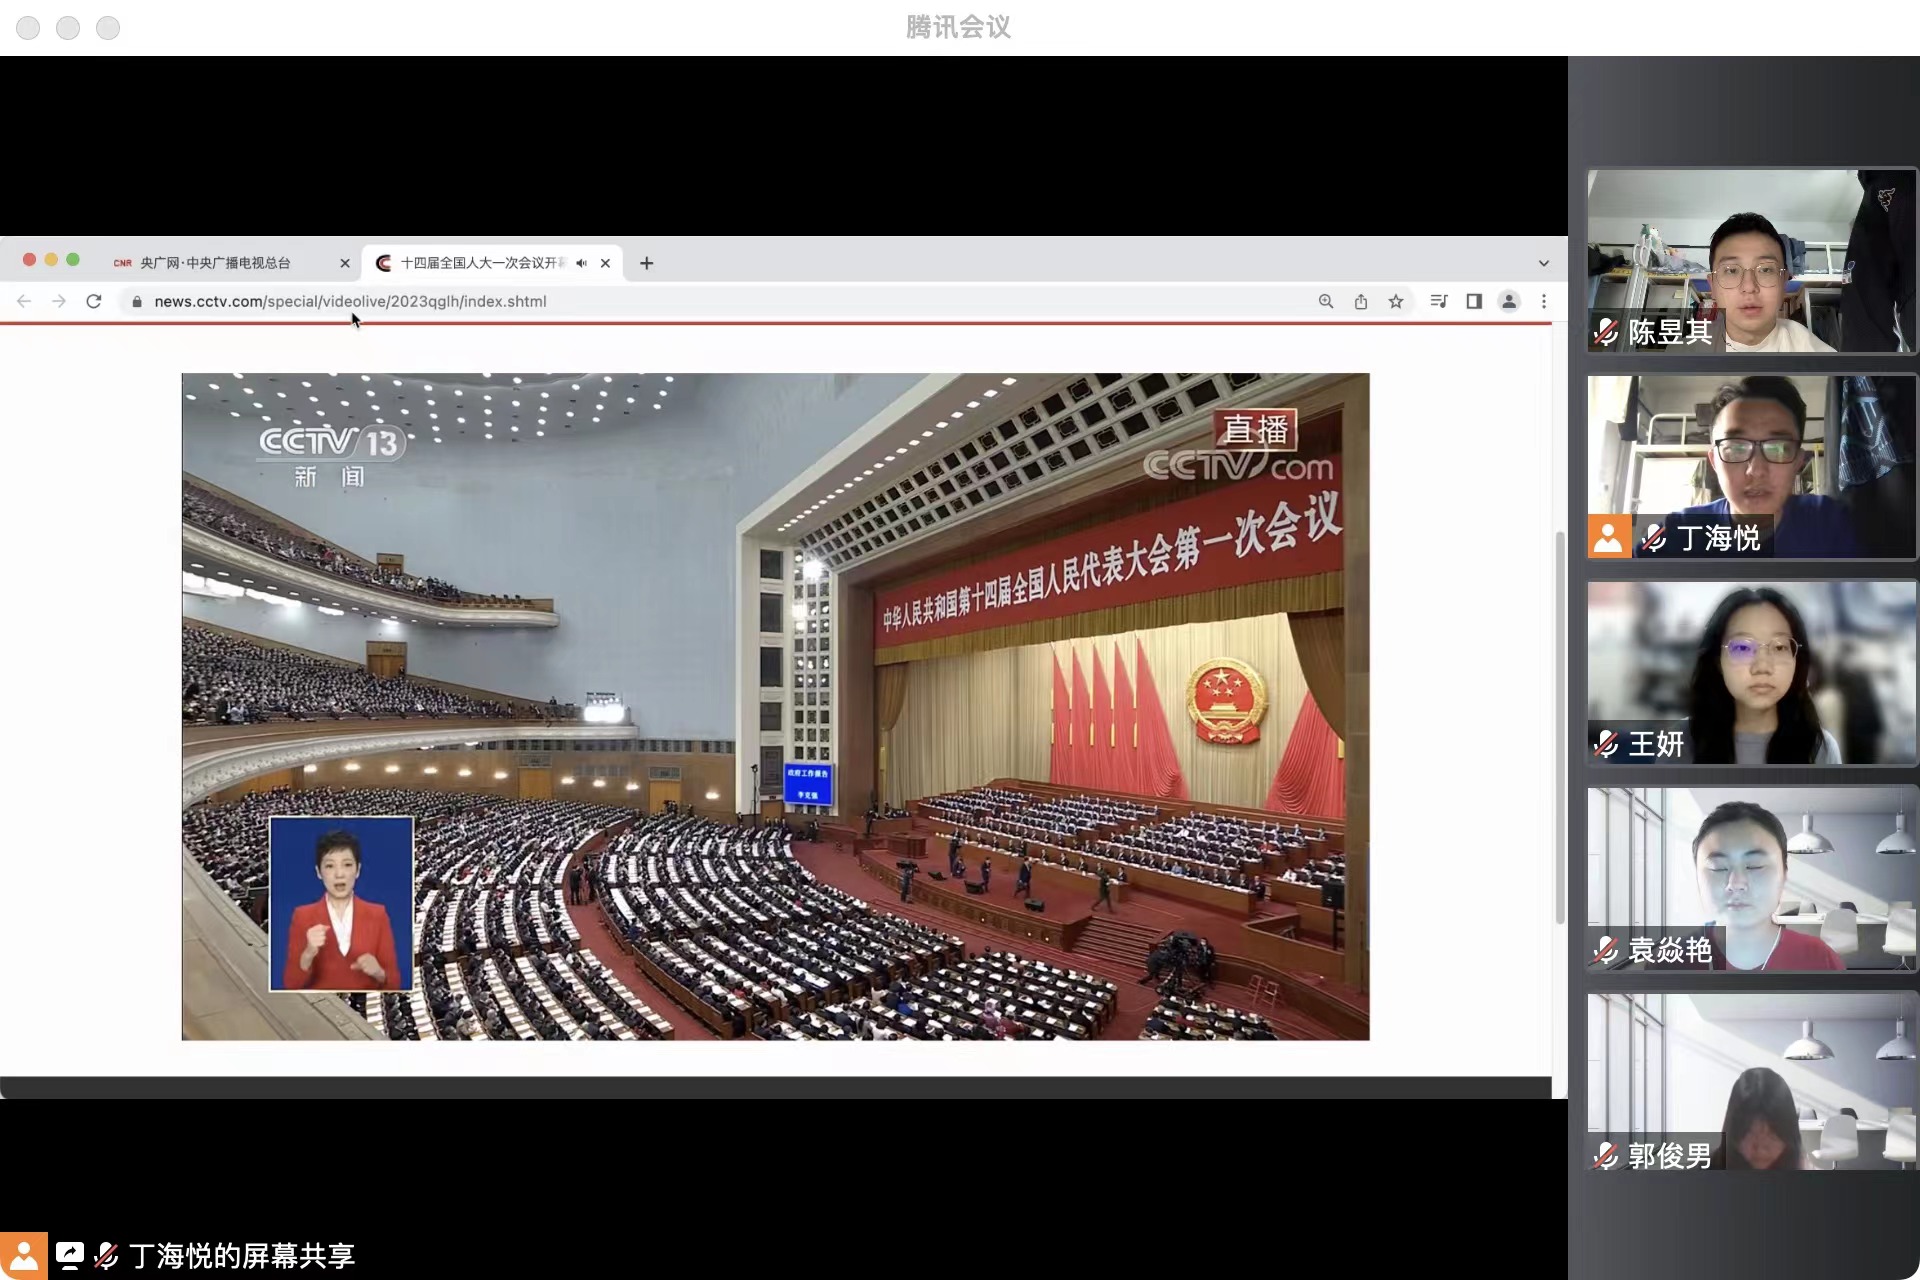
Task: Click the orange host icon in bottom bar
Action: click(x=23, y=1256)
